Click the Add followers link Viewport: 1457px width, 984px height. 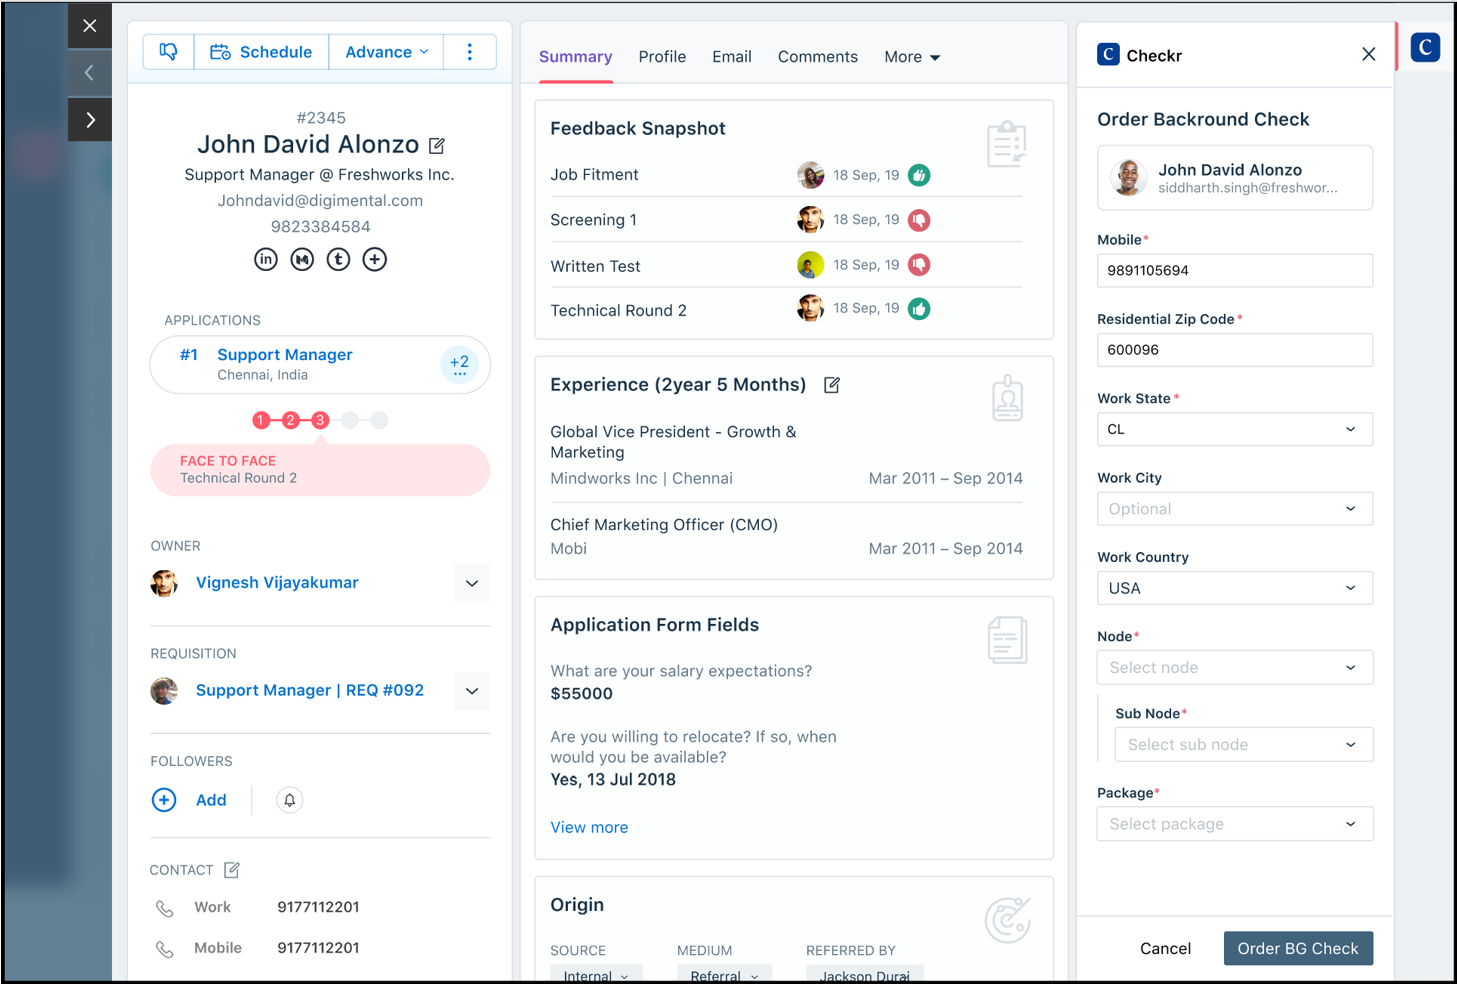click(211, 800)
